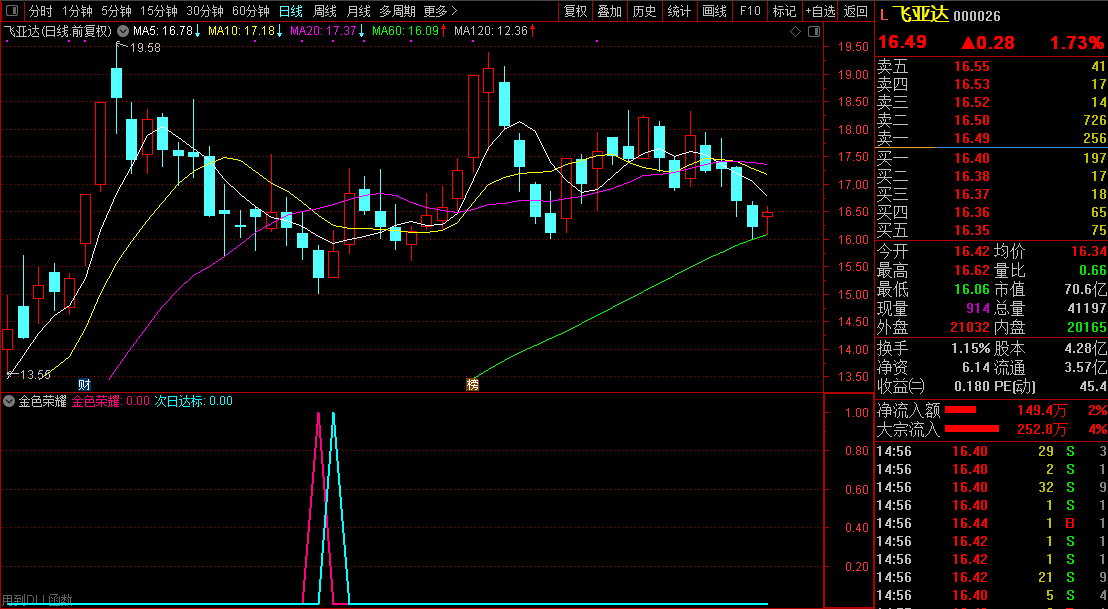Click the L margin-trading flag icon
The height and width of the screenshot is (609, 1108).
[883, 15]
